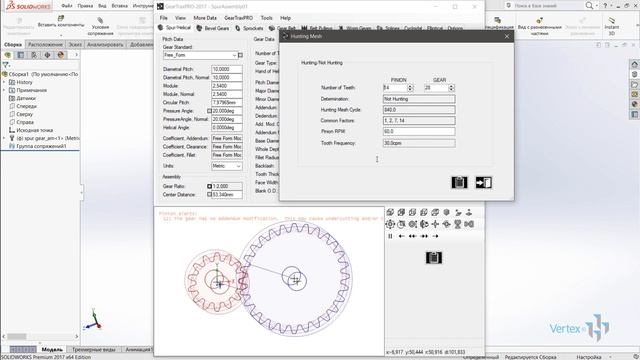Click the Pinion RPM input field
The width and height of the screenshot is (640, 360).
click(419, 131)
